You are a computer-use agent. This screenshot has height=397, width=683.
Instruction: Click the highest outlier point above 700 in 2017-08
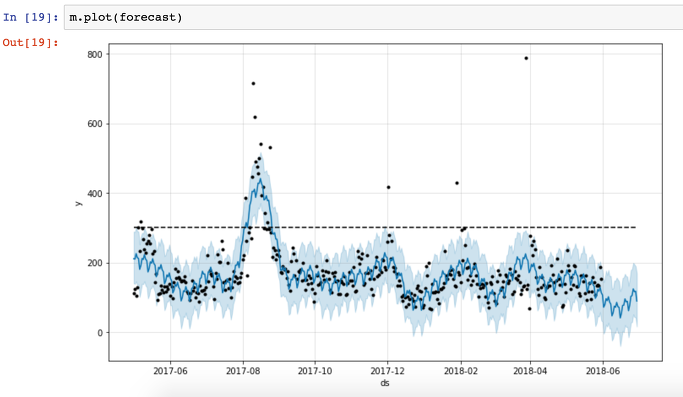253,83
